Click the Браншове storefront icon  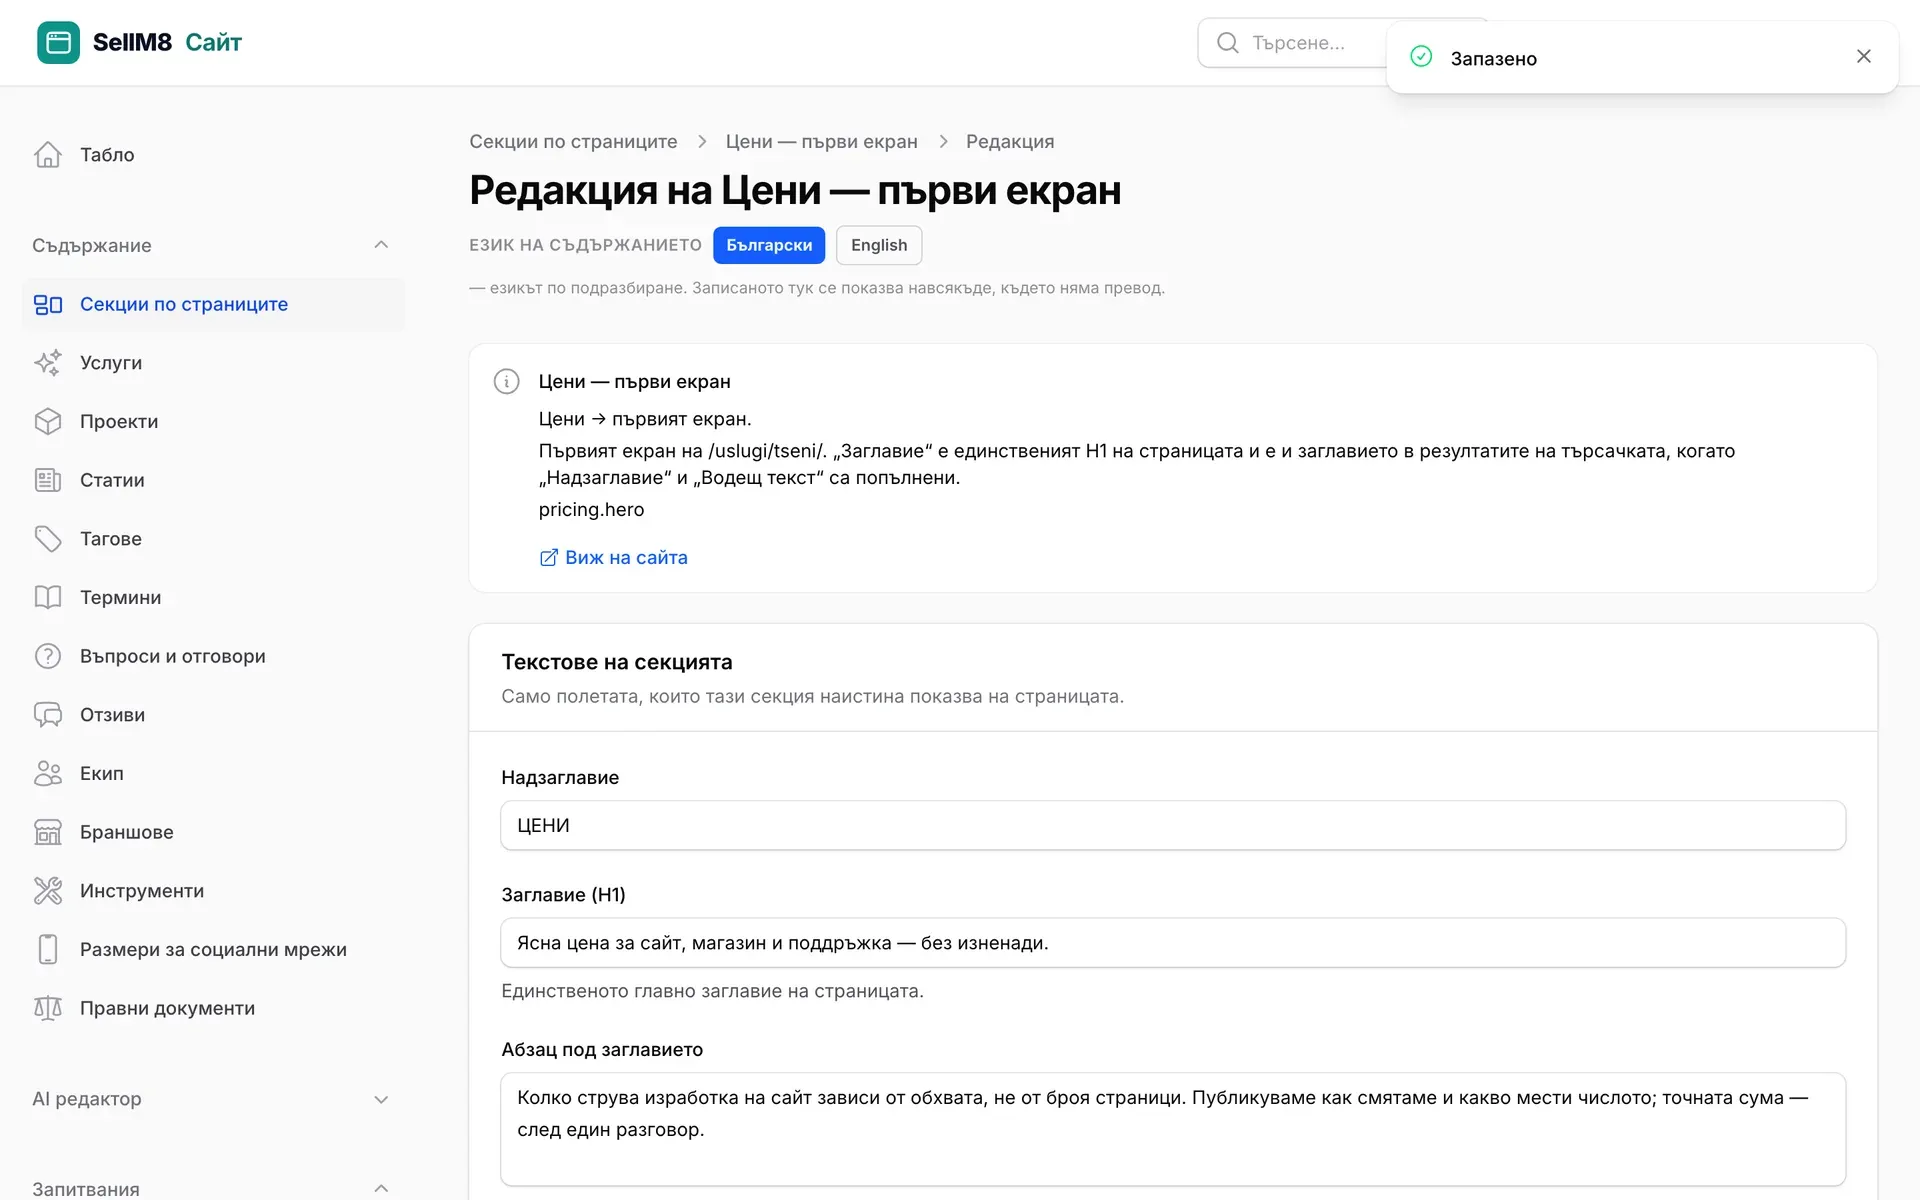point(48,832)
